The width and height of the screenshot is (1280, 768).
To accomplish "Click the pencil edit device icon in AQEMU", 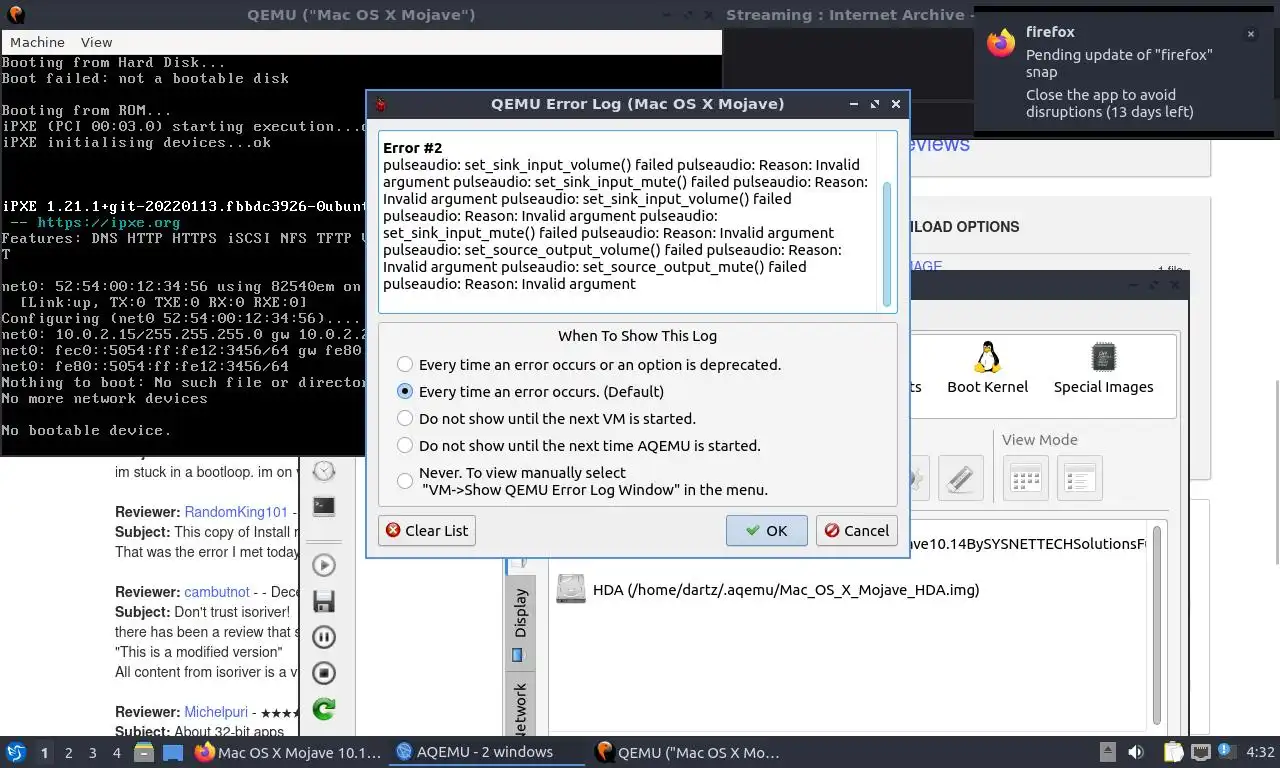I will tap(960, 478).
